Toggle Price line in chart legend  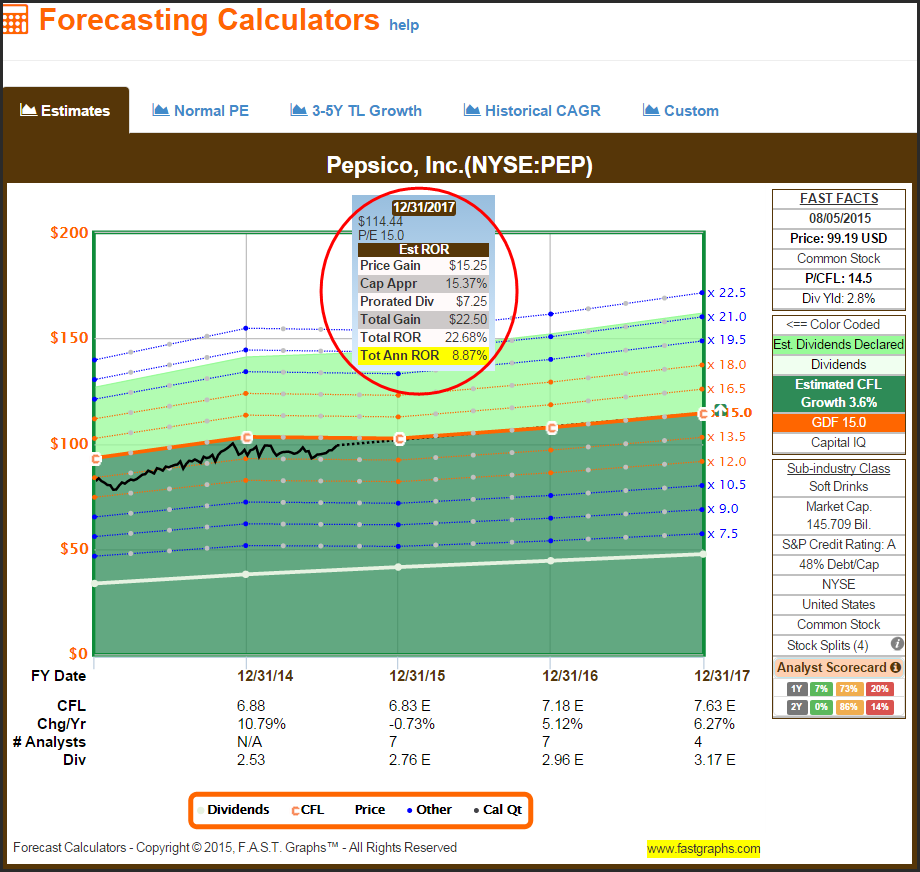369,810
